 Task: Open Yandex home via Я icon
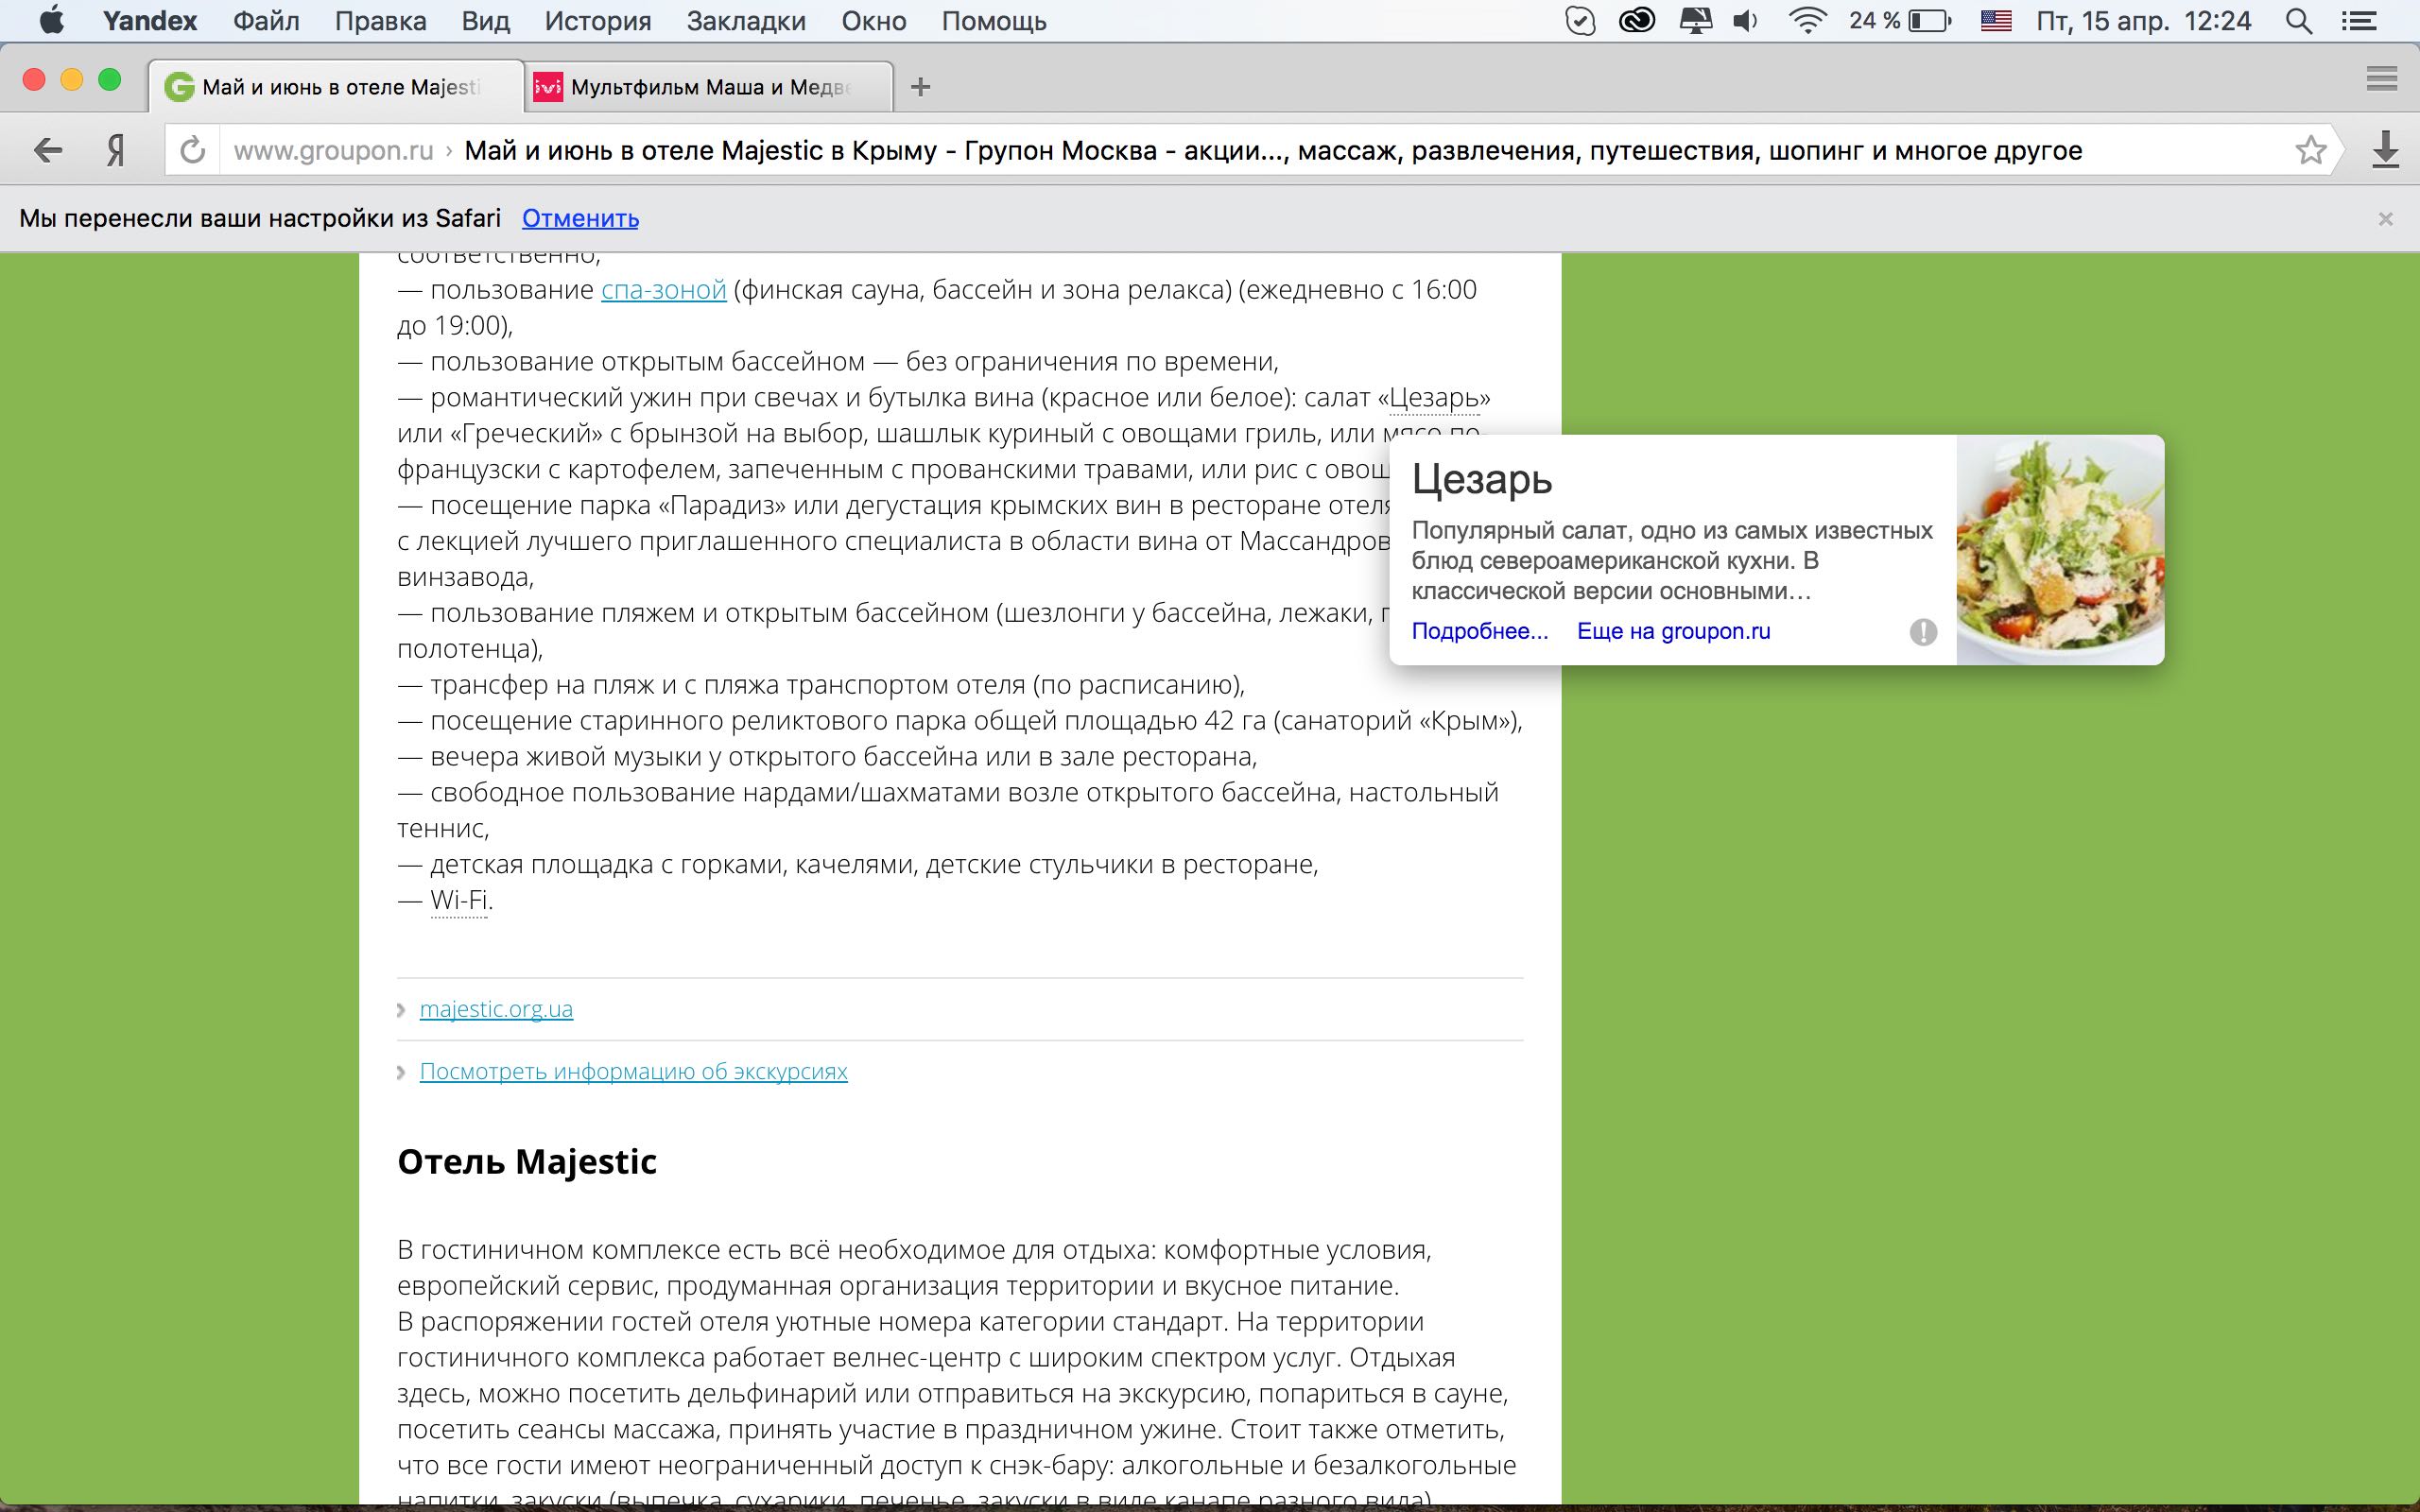(x=116, y=151)
